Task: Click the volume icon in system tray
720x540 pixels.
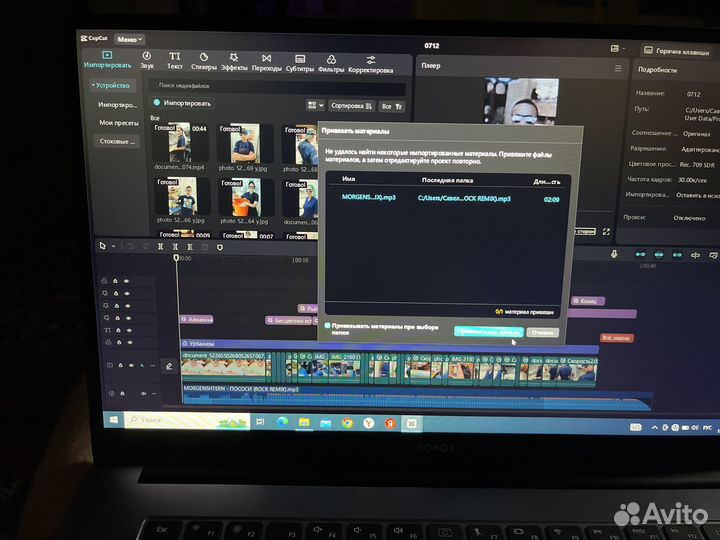Action: (695, 428)
